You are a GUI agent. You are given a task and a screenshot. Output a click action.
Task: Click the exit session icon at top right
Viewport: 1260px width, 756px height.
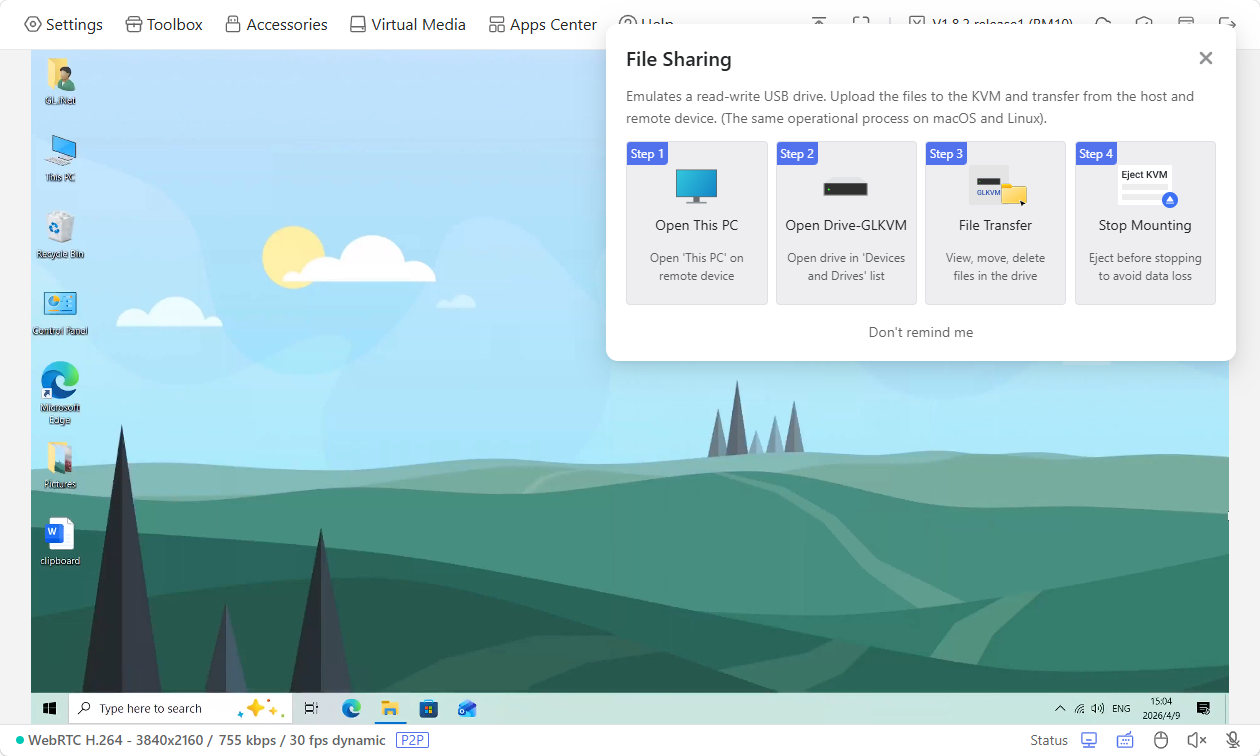click(1227, 21)
